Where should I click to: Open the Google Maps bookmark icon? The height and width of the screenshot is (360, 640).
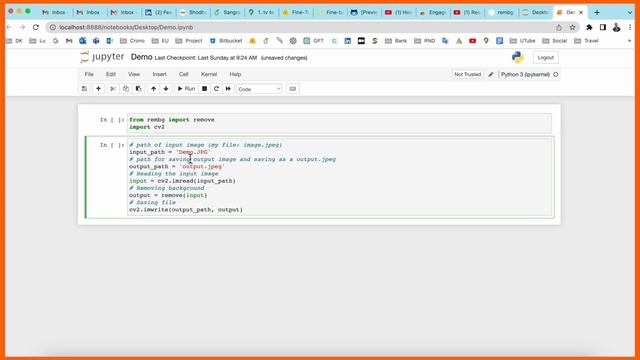click(486, 41)
